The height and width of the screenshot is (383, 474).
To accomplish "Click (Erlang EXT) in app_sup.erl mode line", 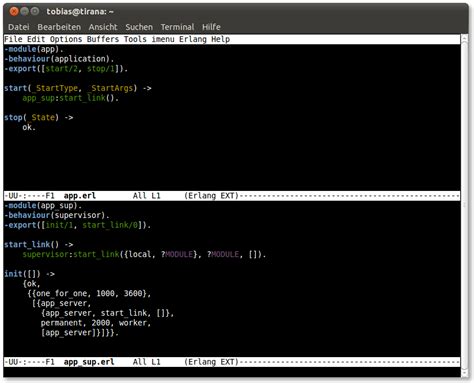I will click(x=212, y=362).
